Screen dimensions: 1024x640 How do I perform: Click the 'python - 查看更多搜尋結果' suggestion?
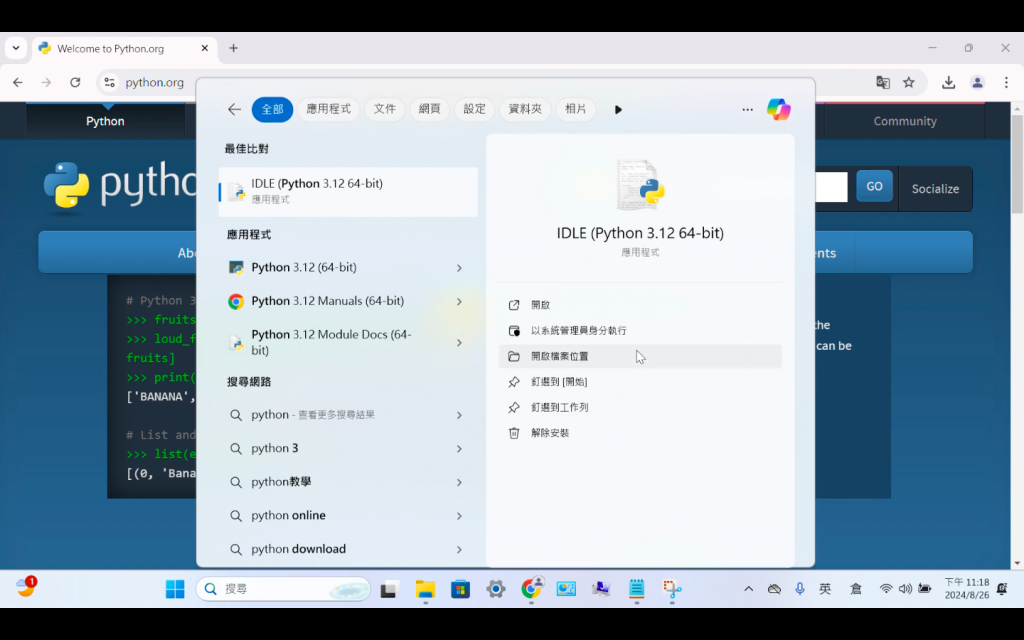coord(348,415)
